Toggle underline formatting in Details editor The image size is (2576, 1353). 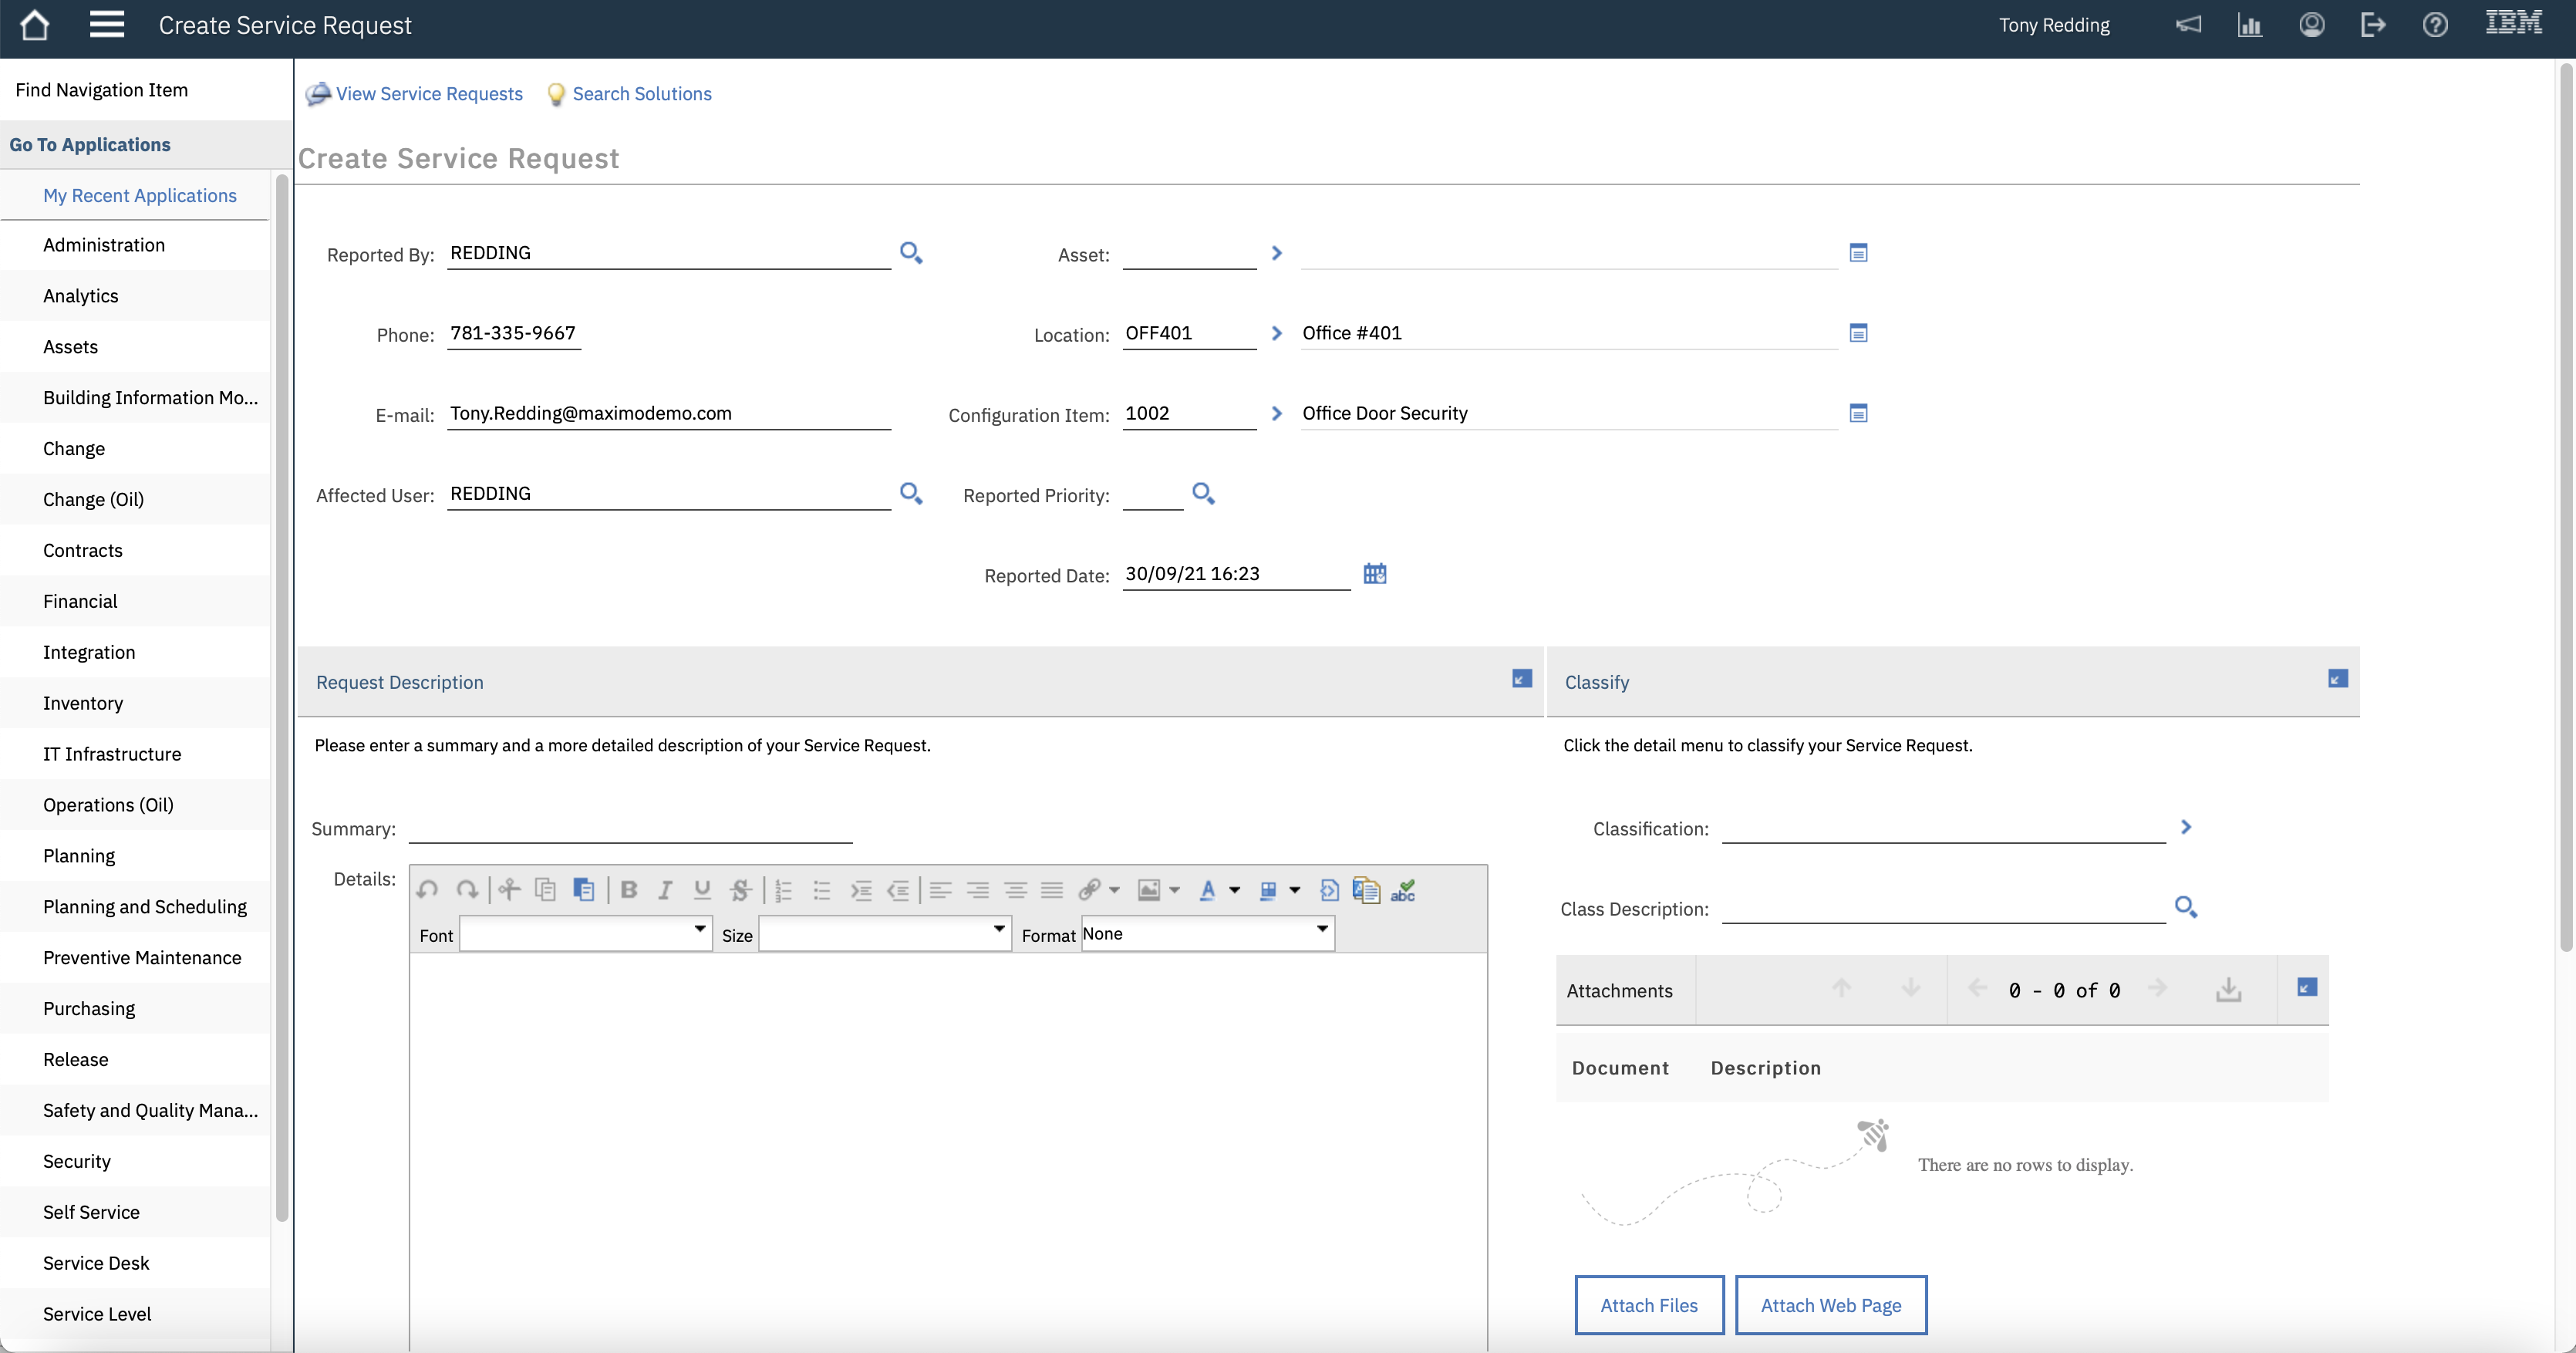tap(702, 890)
